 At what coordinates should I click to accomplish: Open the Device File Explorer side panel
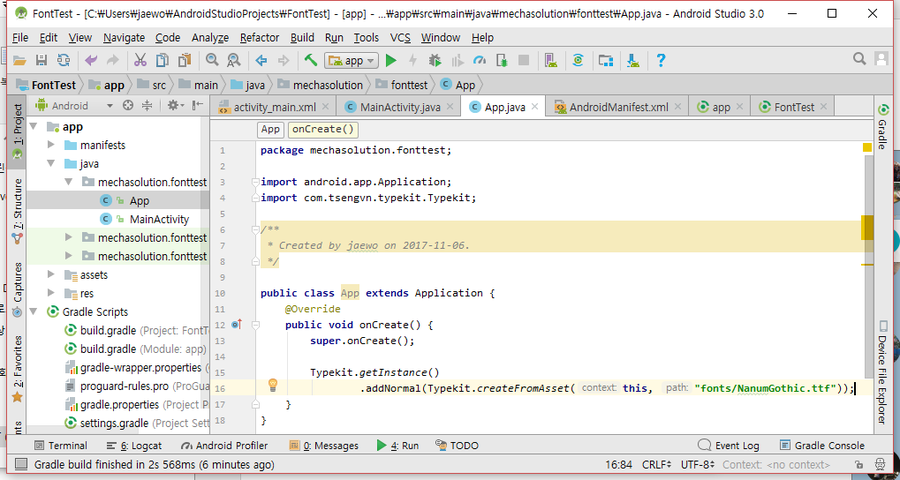tap(882, 373)
